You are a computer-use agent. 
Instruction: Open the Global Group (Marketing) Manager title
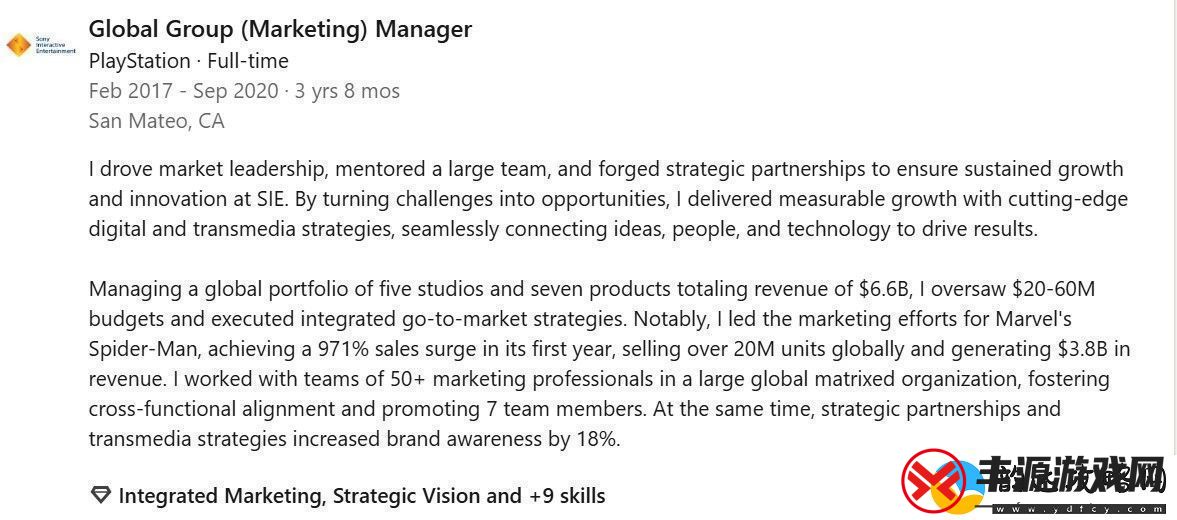click(280, 29)
